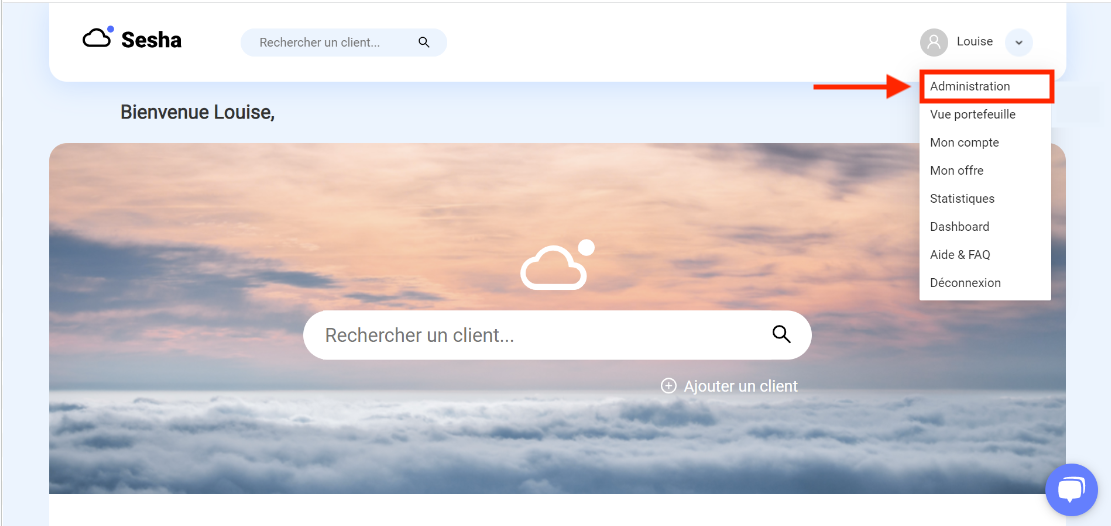Click the Ajouter un client link

pyautogui.click(x=729, y=386)
